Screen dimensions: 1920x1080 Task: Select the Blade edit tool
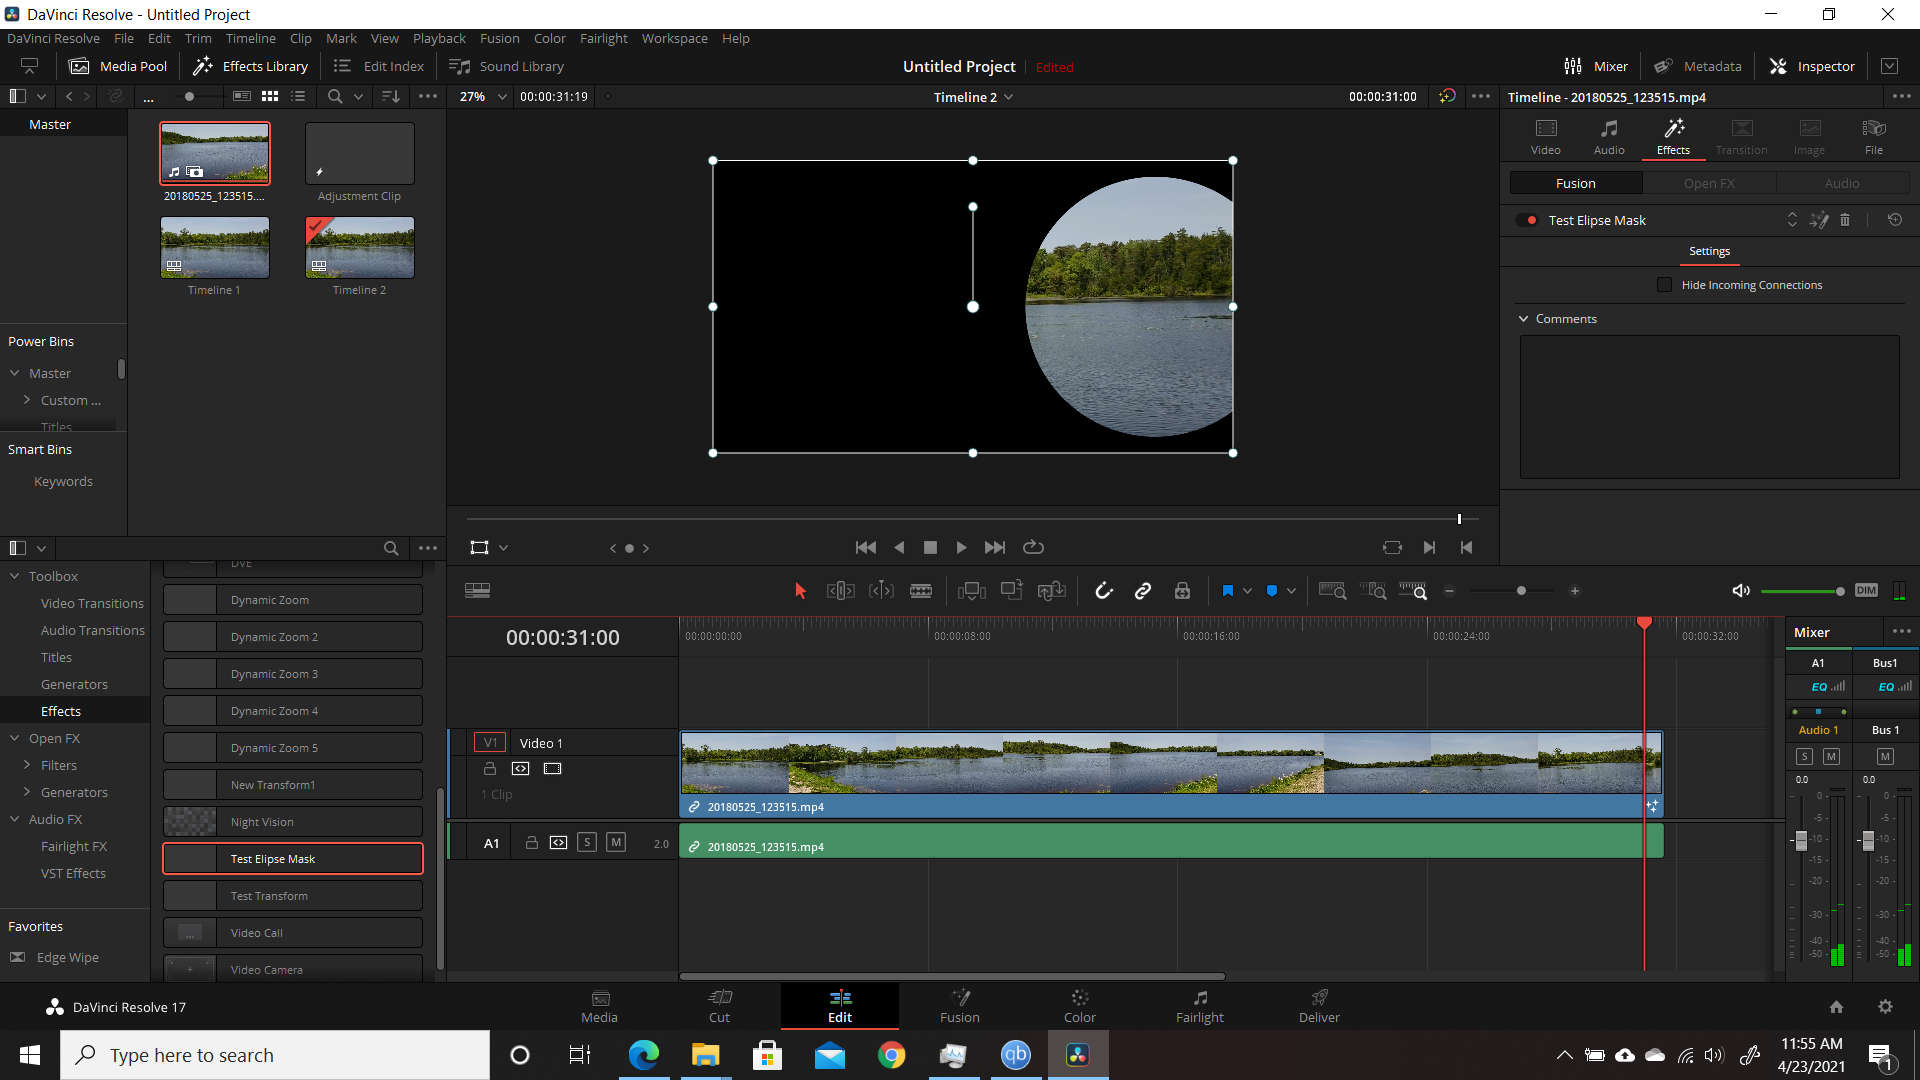click(x=921, y=591)
